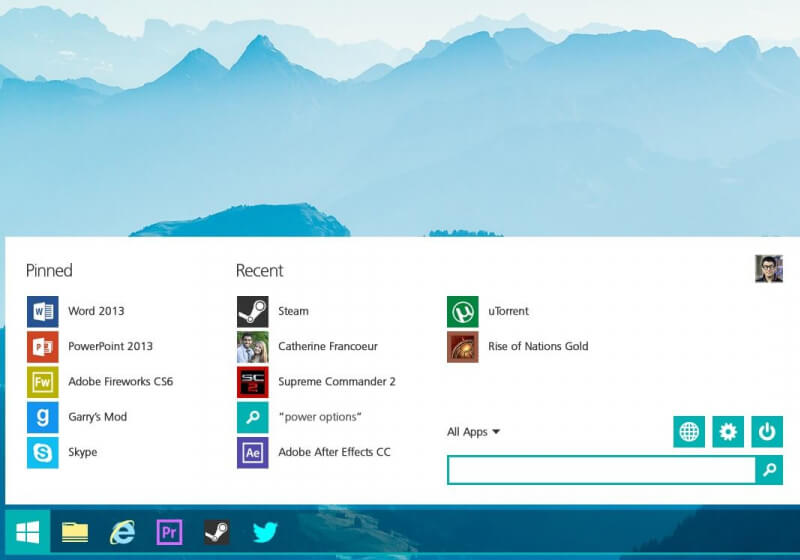Viewport: 800px width, 560px height.
Task: Click the "Adobe Fireworks CS6" label
Action: pyautogui.click(x=121, y=381)
